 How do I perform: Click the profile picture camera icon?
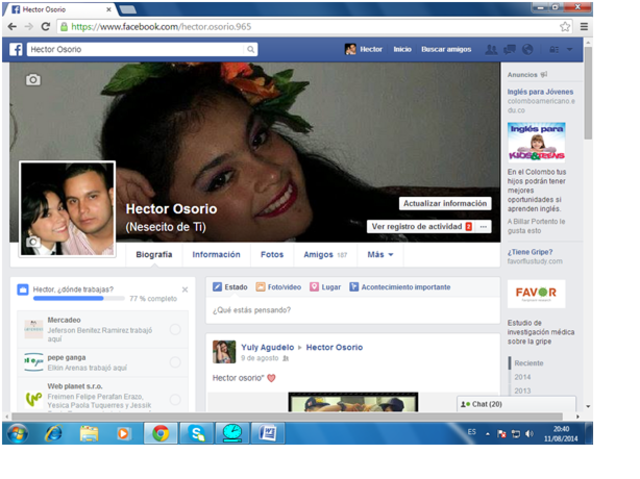(33, 242)
